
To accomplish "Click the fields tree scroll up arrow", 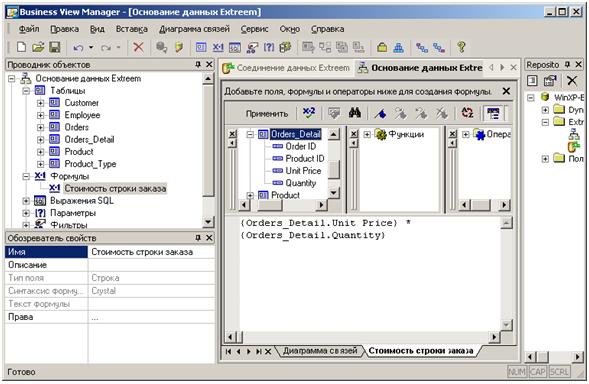I will click(x=334, y=134).
